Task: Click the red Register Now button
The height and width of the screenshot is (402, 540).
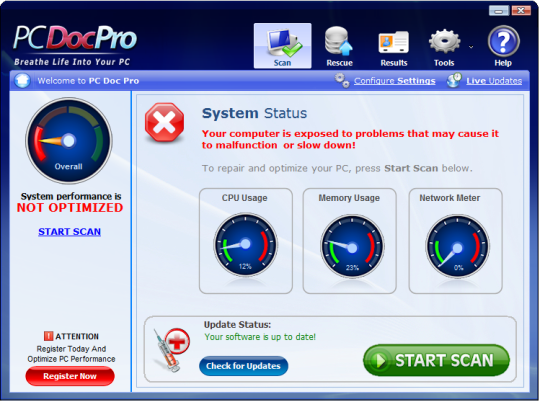Action: click(70, 376)
